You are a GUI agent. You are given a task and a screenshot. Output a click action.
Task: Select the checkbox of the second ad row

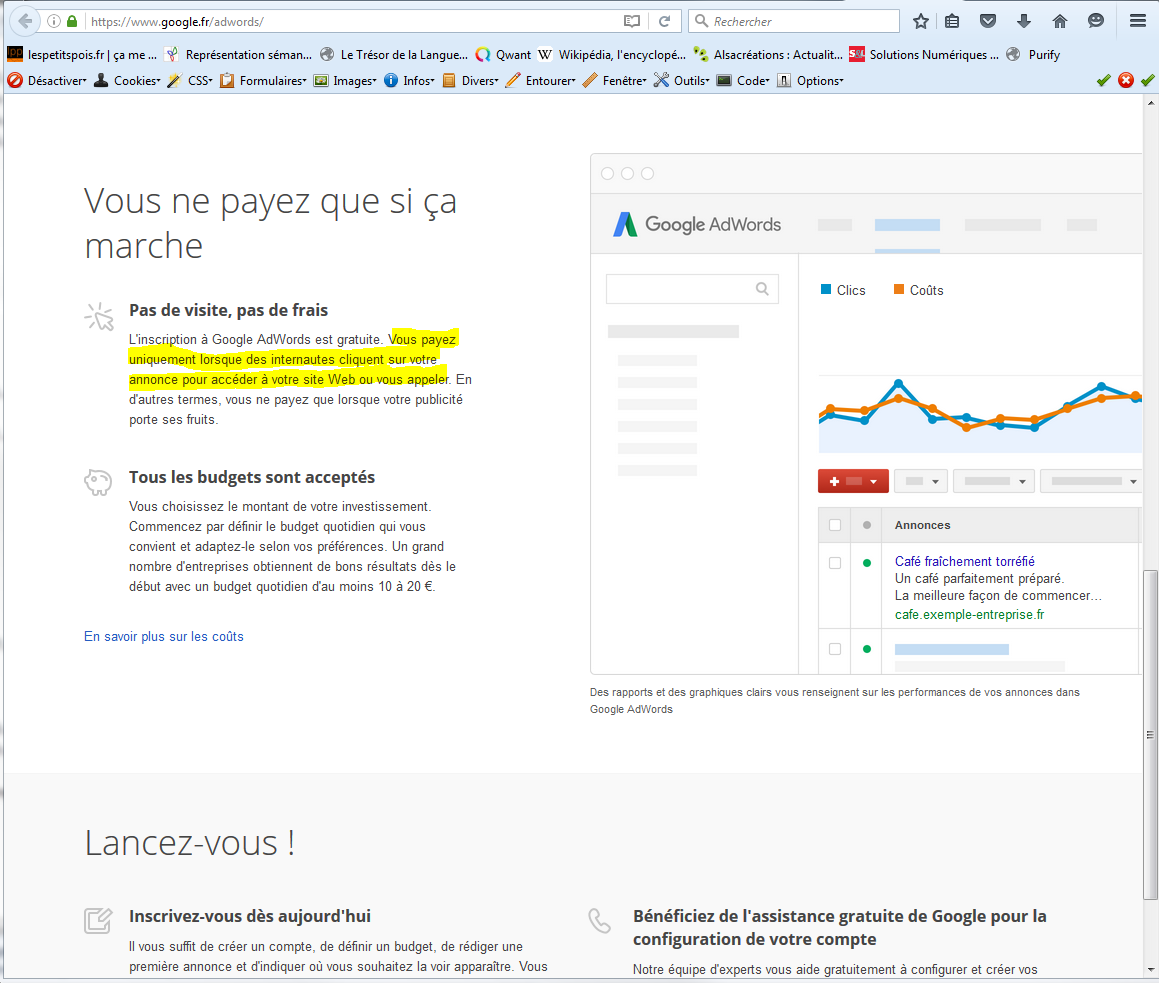click(835, 649)
